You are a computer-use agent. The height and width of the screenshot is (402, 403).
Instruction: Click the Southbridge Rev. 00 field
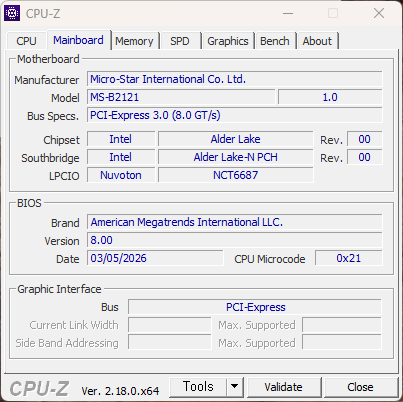coord(365,157)
